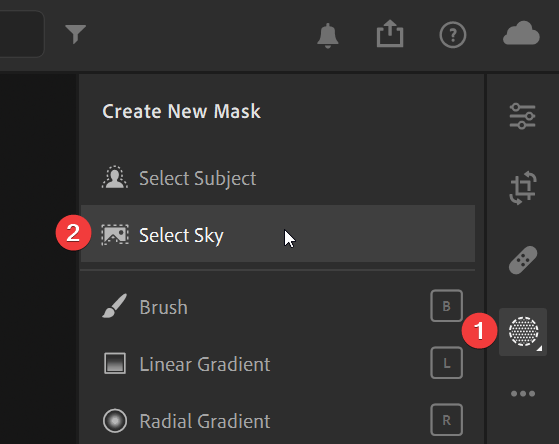559x444 pixels.
Task: Activate the Masking tool icon
Action: pyautogui.click(x=523, y=332)
